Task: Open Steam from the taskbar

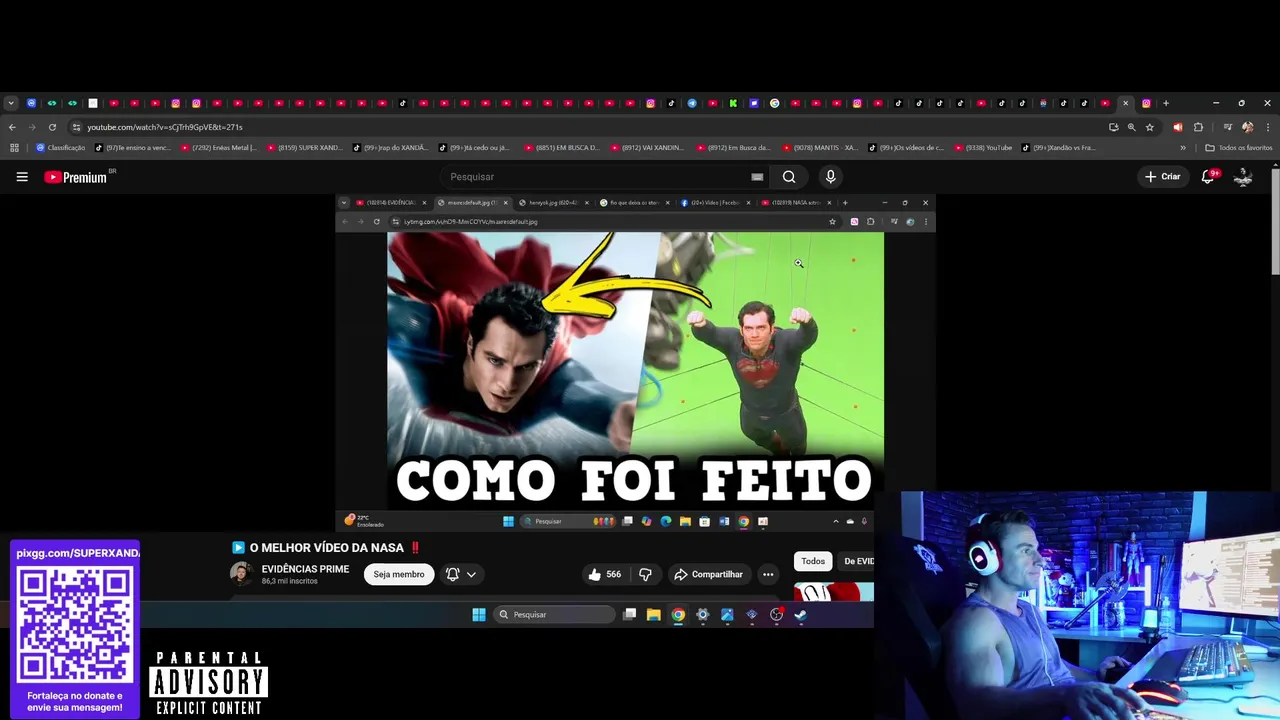Action: coord(801,615)
